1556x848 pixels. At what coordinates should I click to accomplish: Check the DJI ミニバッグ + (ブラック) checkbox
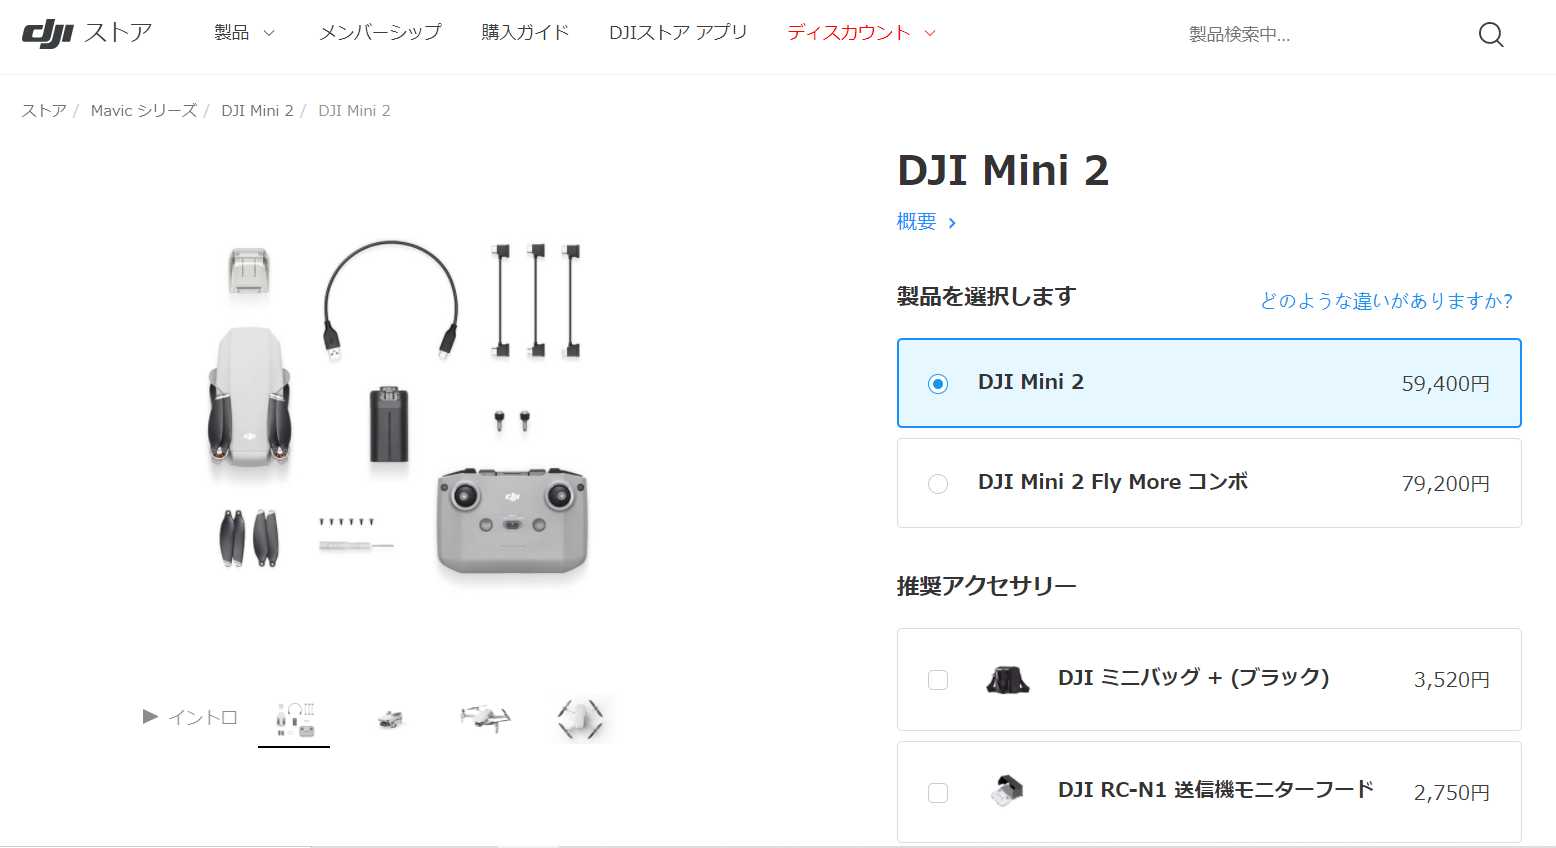(938, 680)
